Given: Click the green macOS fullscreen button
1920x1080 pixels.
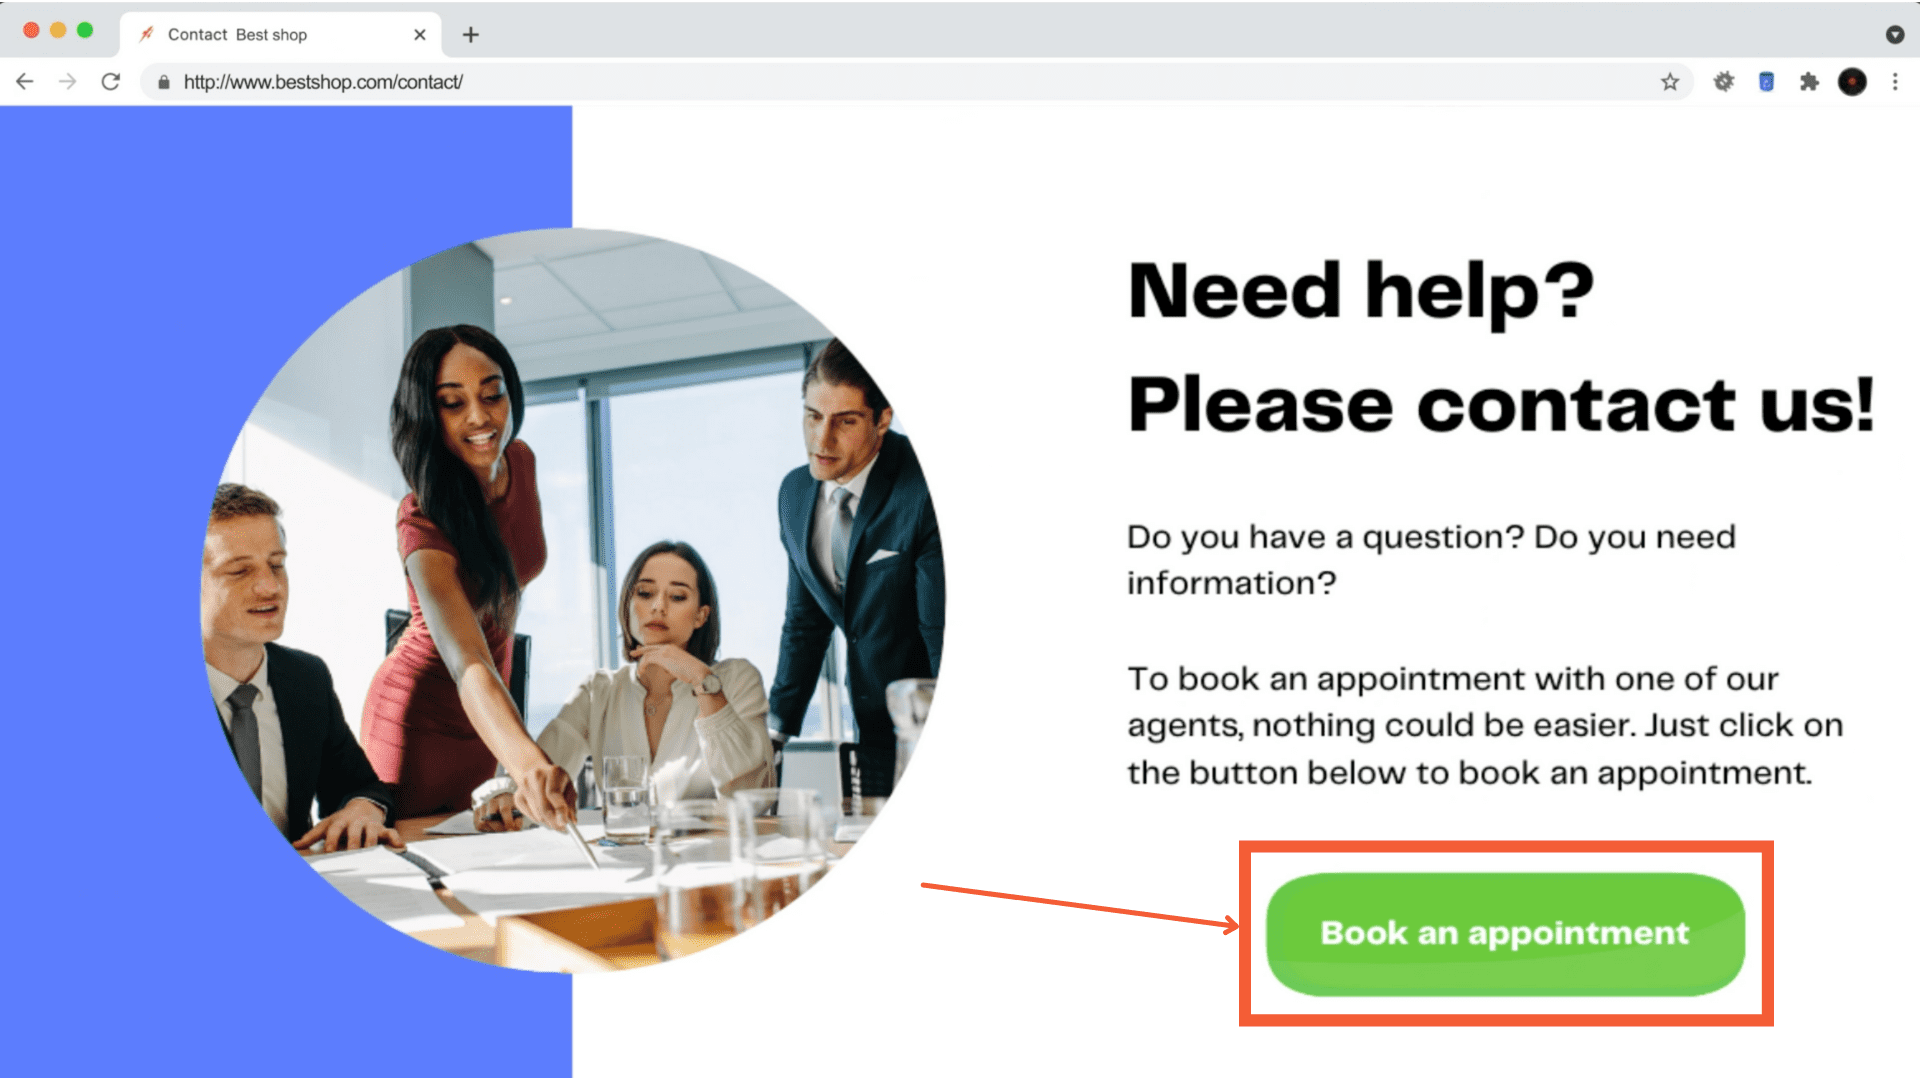Looking at the screenshot, I should (85, 31).
